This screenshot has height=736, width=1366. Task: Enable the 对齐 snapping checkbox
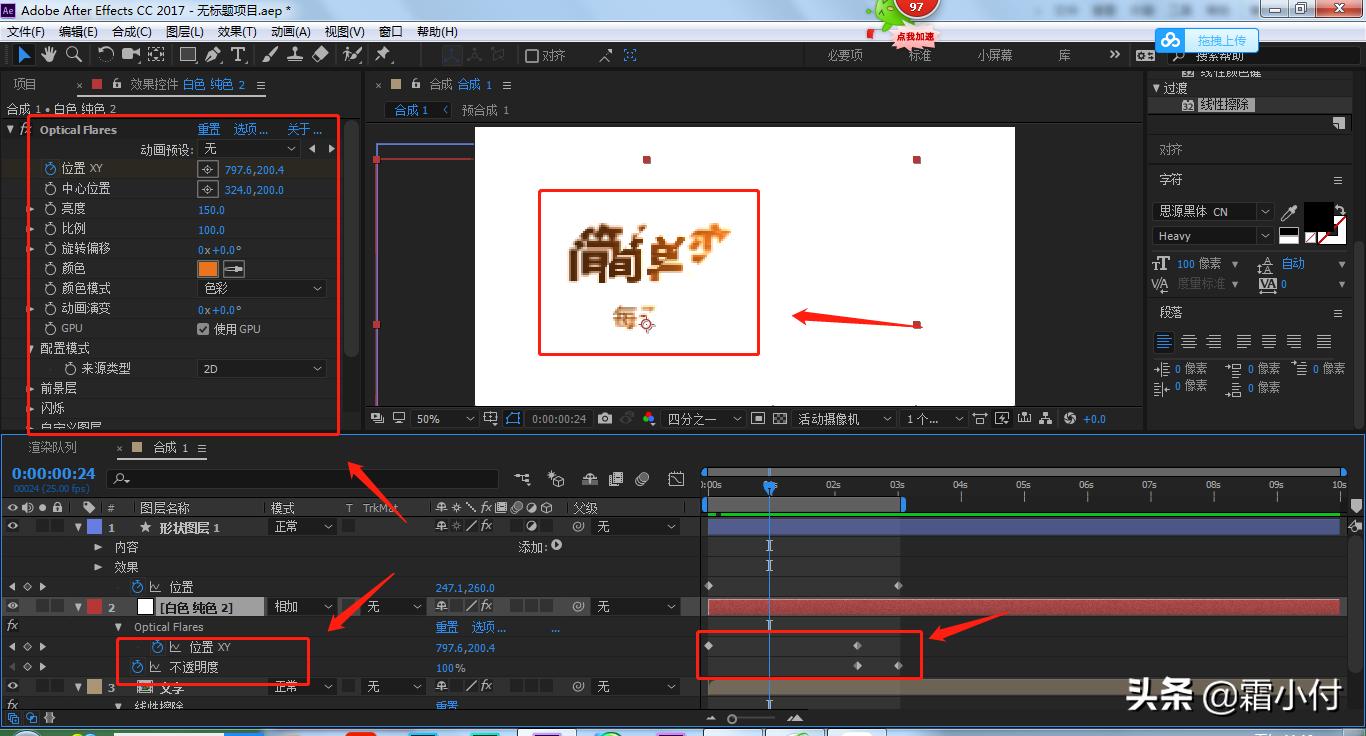530,55
